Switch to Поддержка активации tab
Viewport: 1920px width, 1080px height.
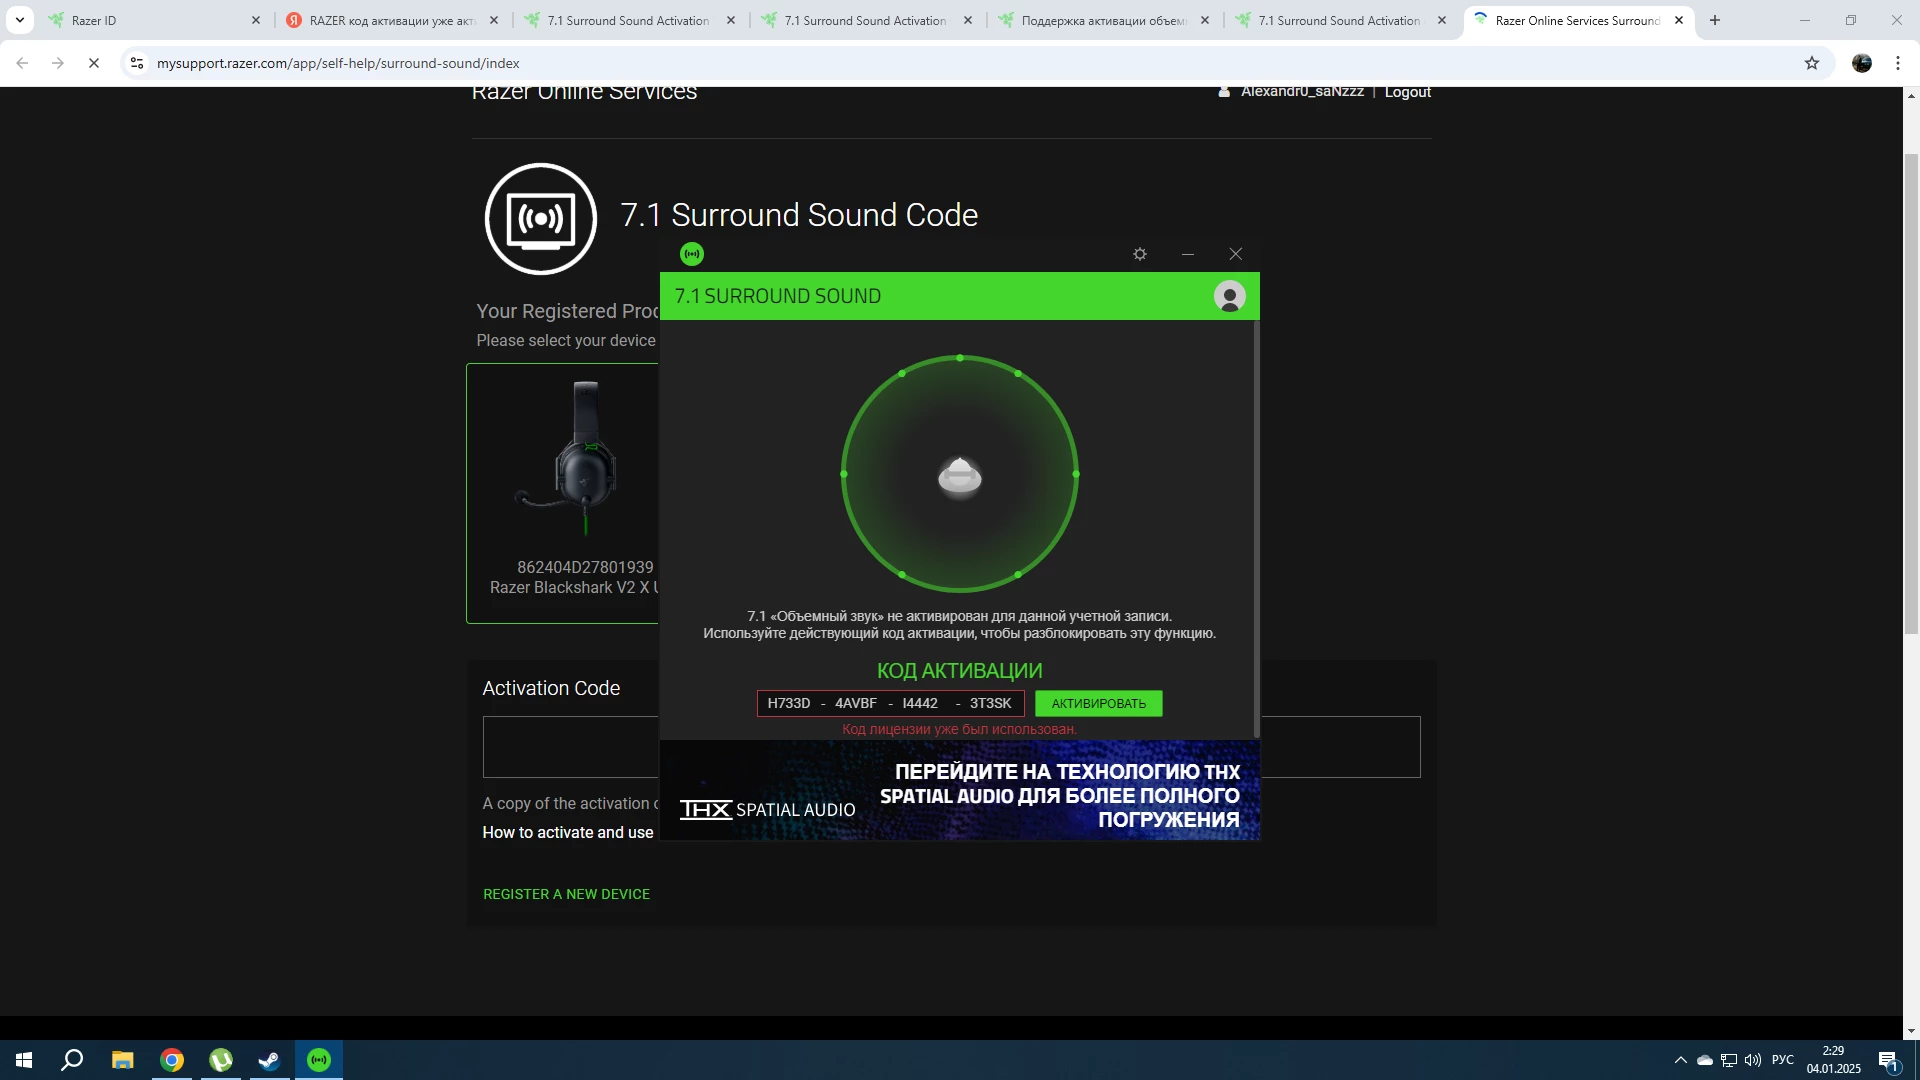[x=1100, y=20]
